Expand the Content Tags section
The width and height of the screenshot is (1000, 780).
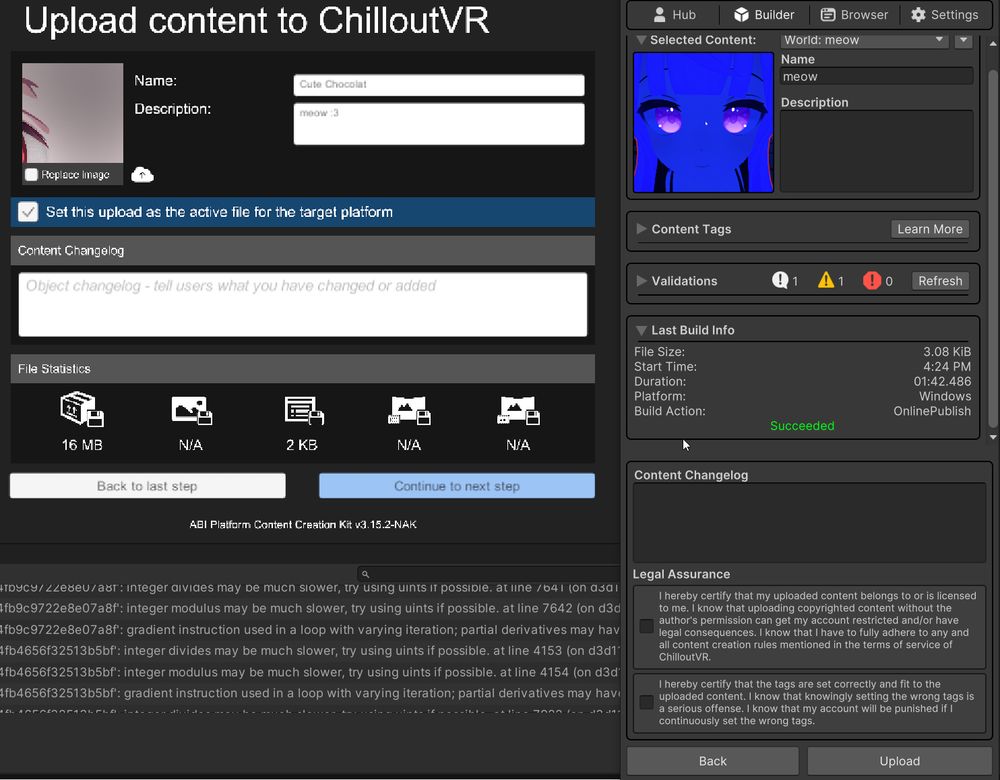(x=641, y=228)
